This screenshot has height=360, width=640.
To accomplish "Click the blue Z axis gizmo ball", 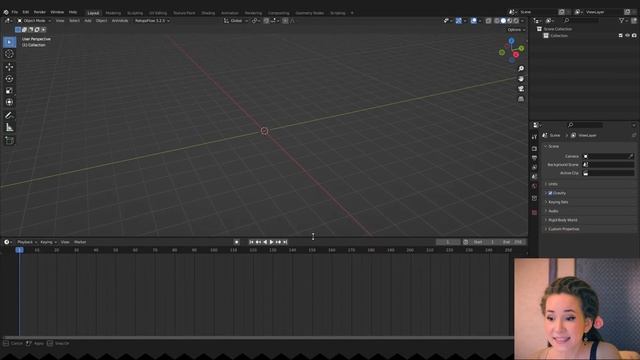I will coord(511,41).
